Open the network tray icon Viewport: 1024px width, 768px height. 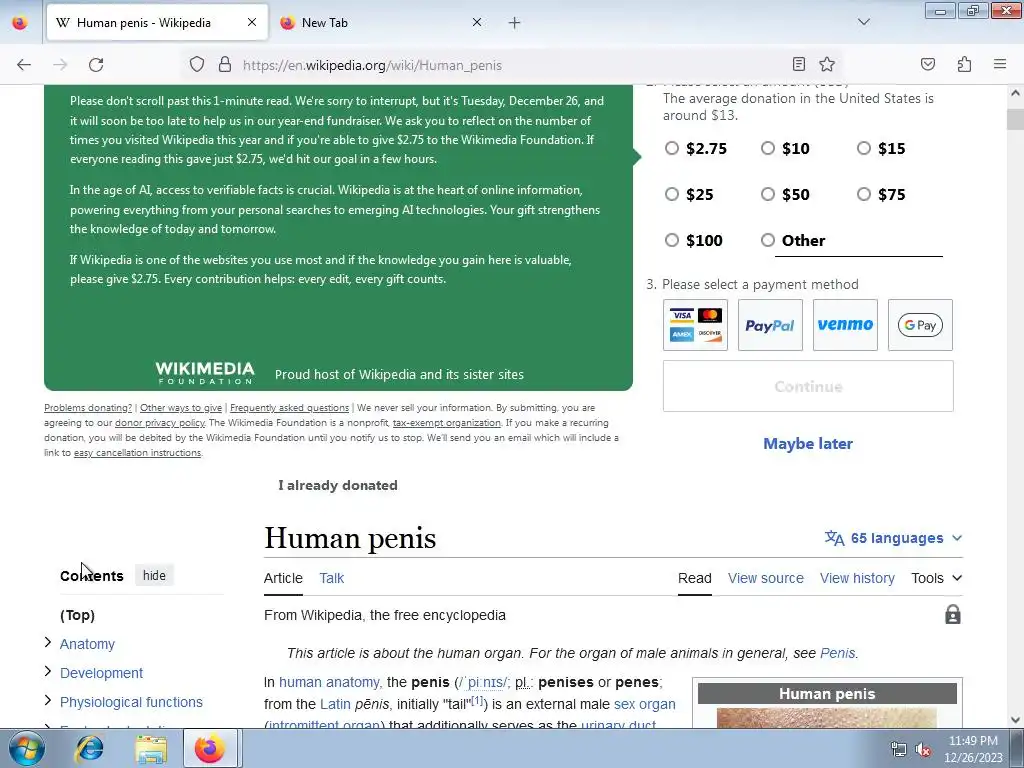click(x=899, y=750)
